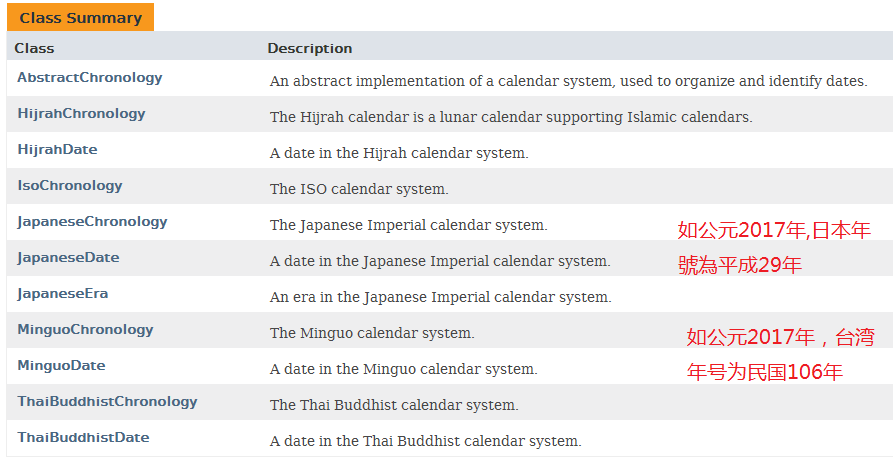The image size is (893, 465).
Task: Click the ISO calendar system description text
Action: [359, 189]
